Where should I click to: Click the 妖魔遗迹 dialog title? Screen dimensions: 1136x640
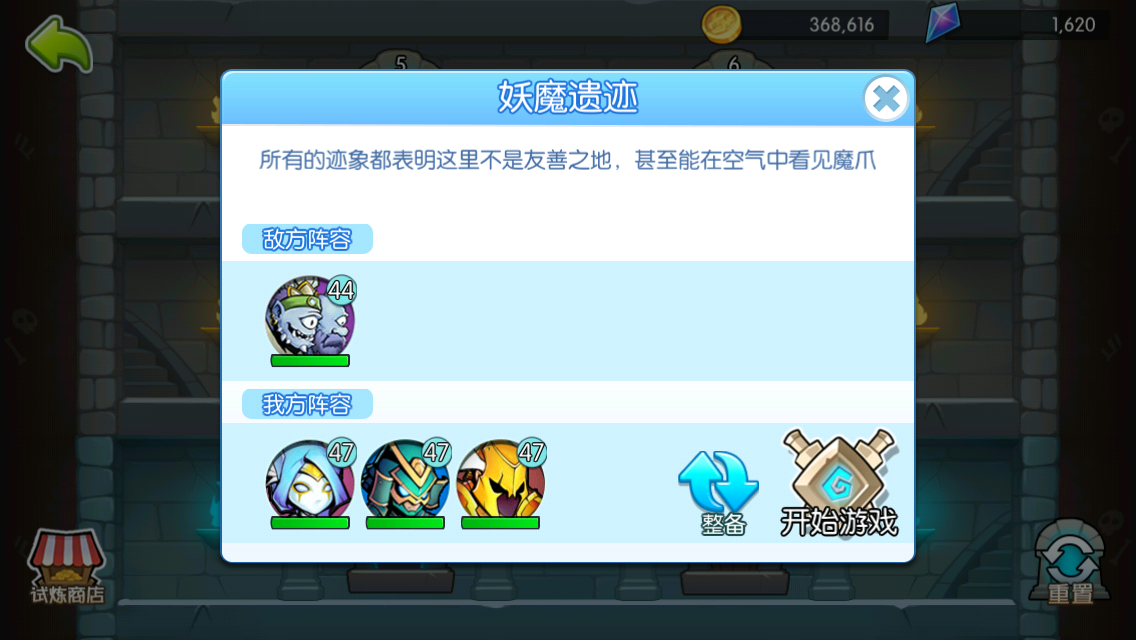pyautogui.click(x=567, y=97)
